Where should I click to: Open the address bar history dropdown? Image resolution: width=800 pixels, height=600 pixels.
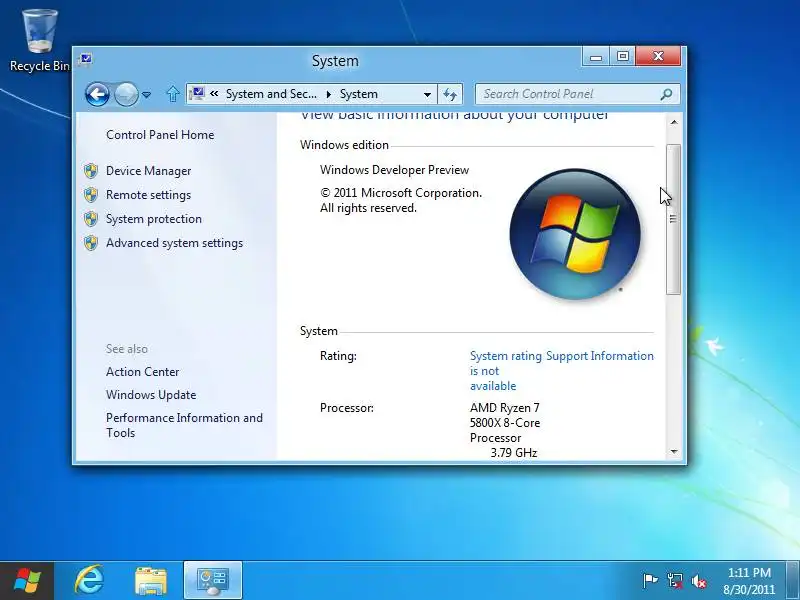(427, 94)
